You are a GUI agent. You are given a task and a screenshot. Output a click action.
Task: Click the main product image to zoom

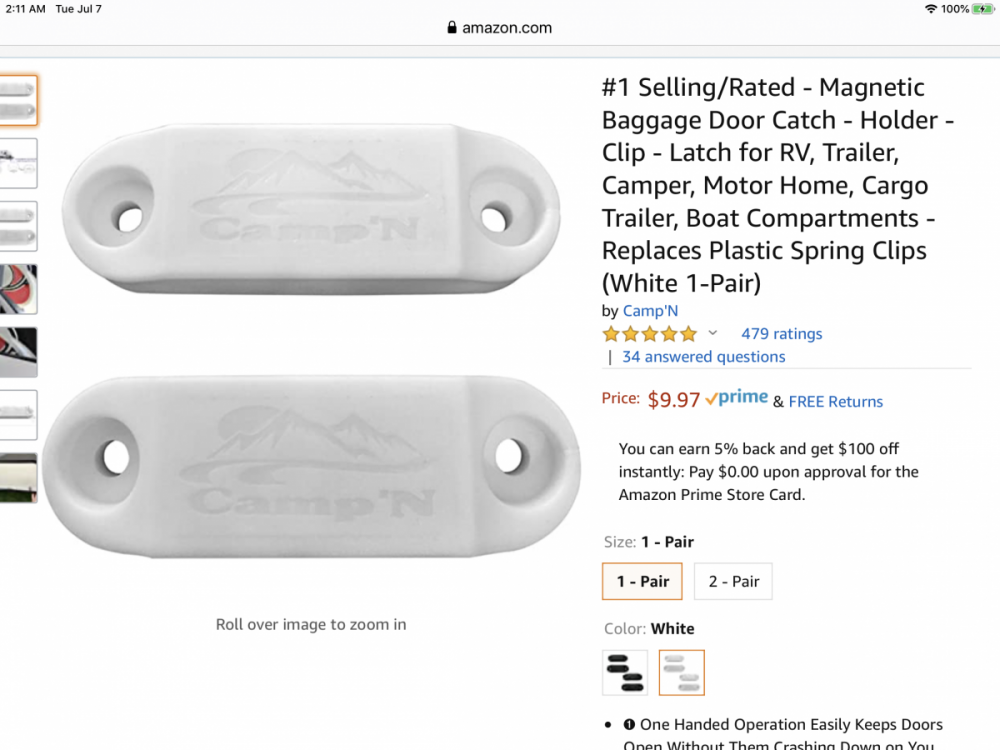coord(311,338)
